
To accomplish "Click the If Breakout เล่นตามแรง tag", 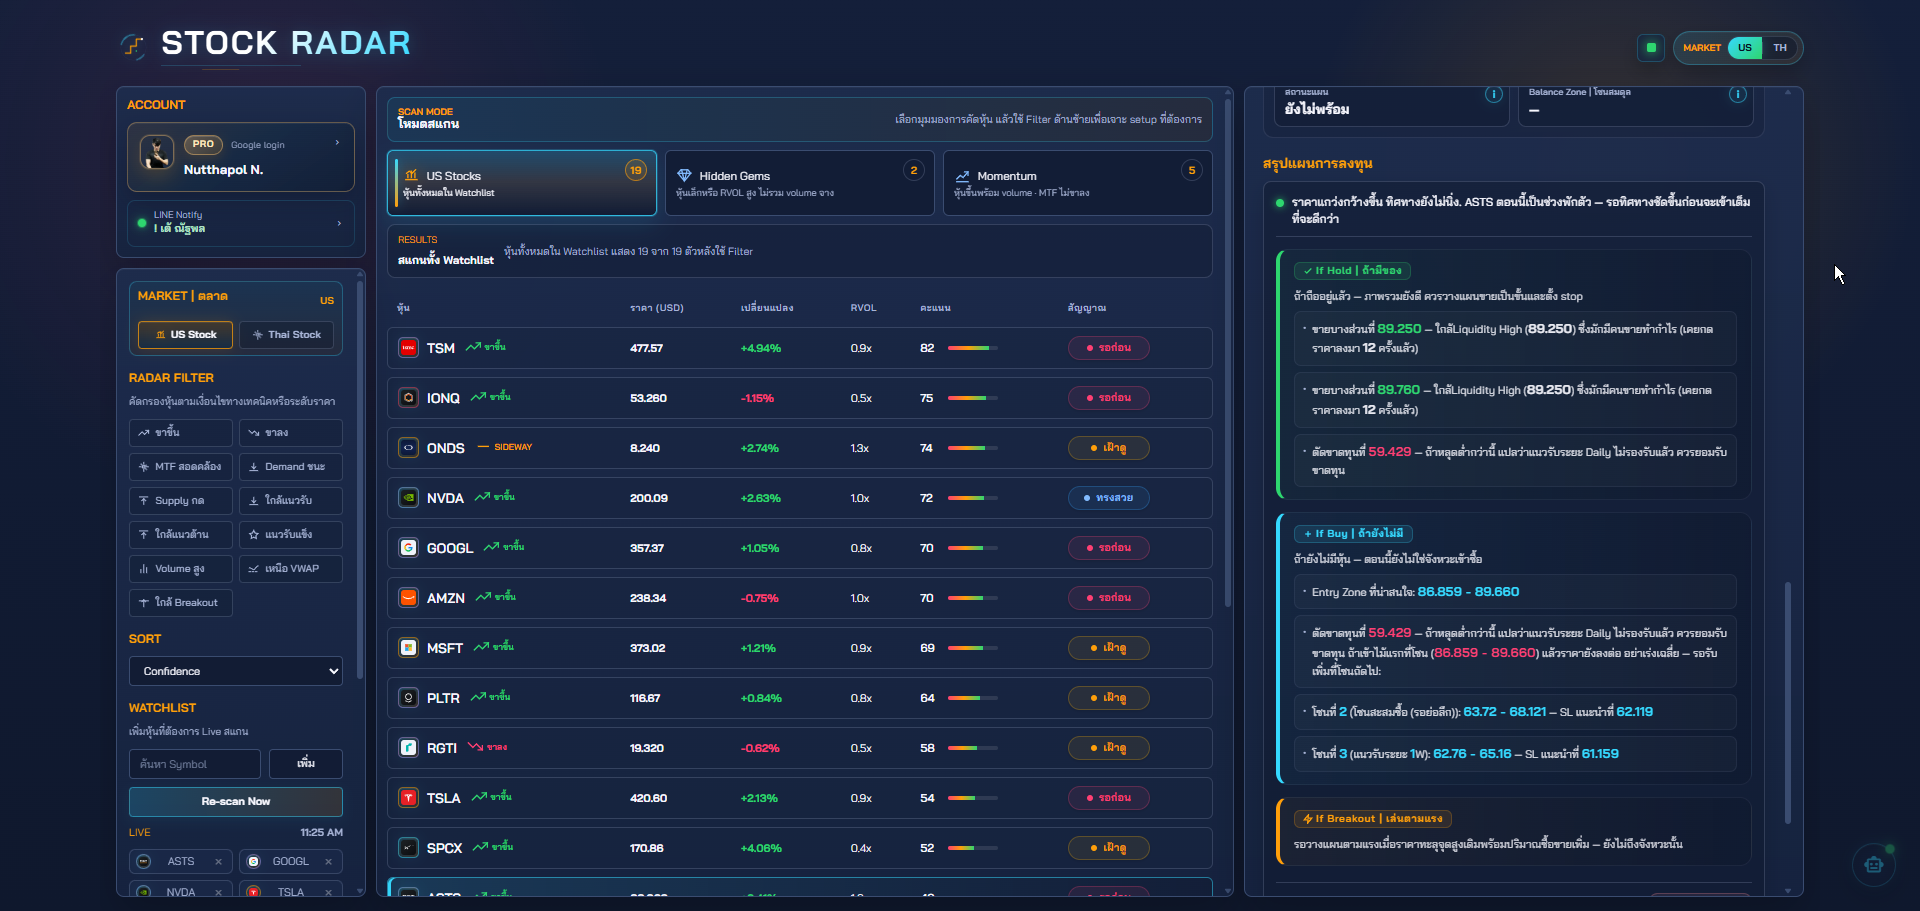I will click(1373, 819).
